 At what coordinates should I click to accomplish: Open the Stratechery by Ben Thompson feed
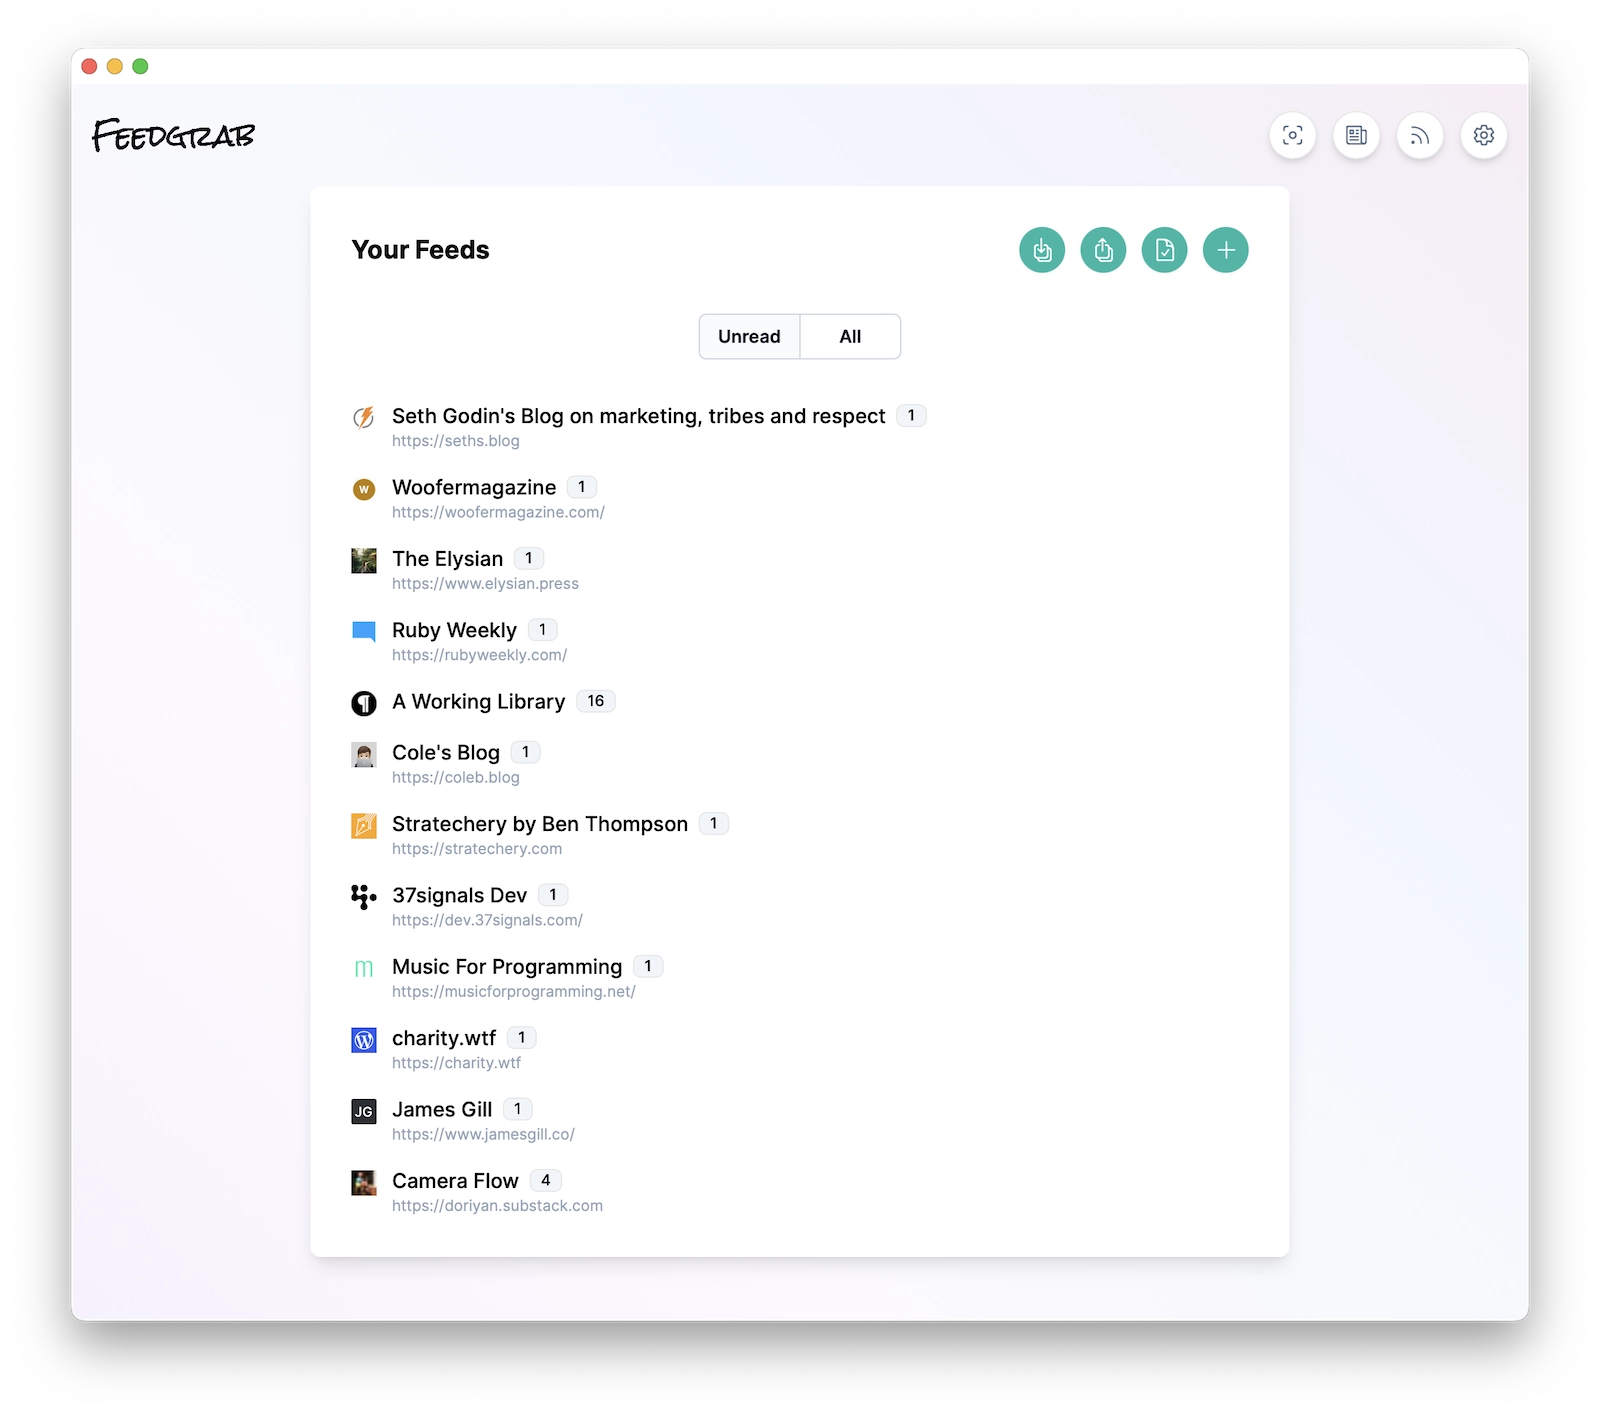click(539, 824)
